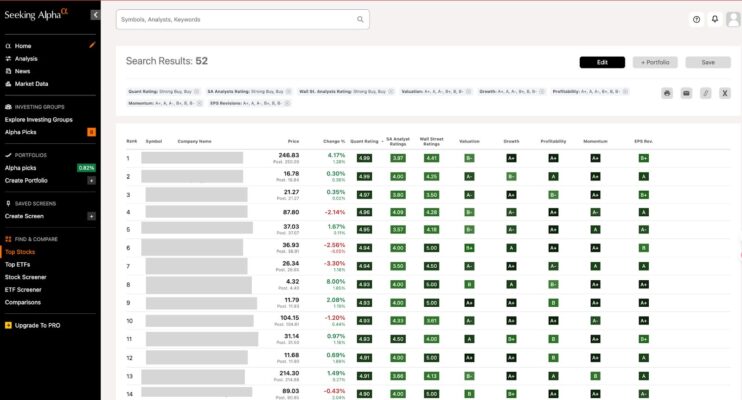742x400 pixels.
Task: Share the results on X
Action: [x=725, y=93]
